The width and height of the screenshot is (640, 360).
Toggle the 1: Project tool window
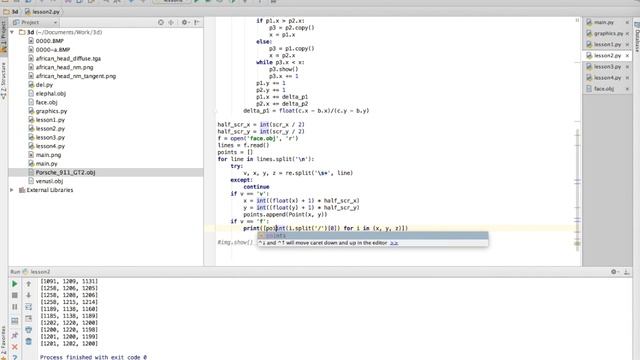click(4, 37)
